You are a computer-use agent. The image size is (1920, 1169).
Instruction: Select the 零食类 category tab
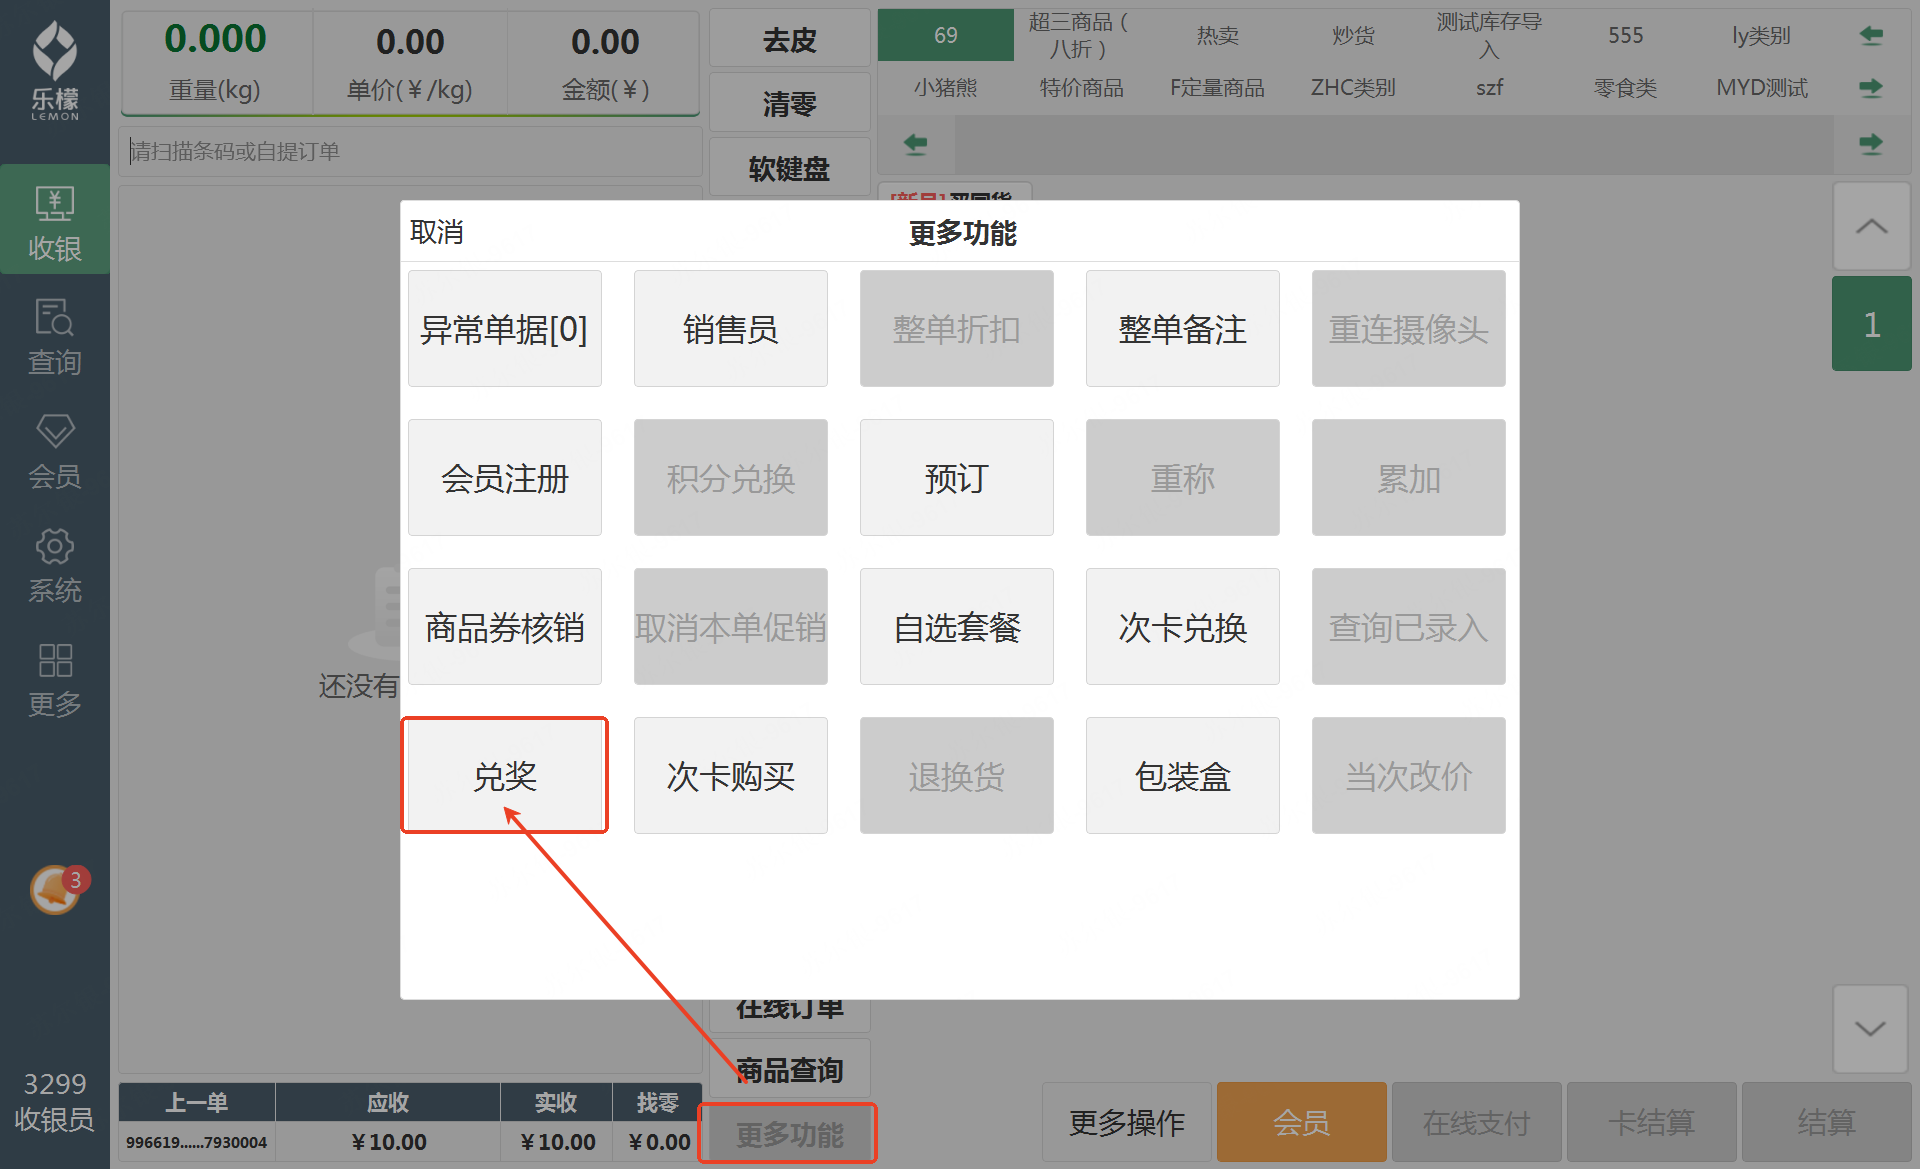pos(1625,88)
